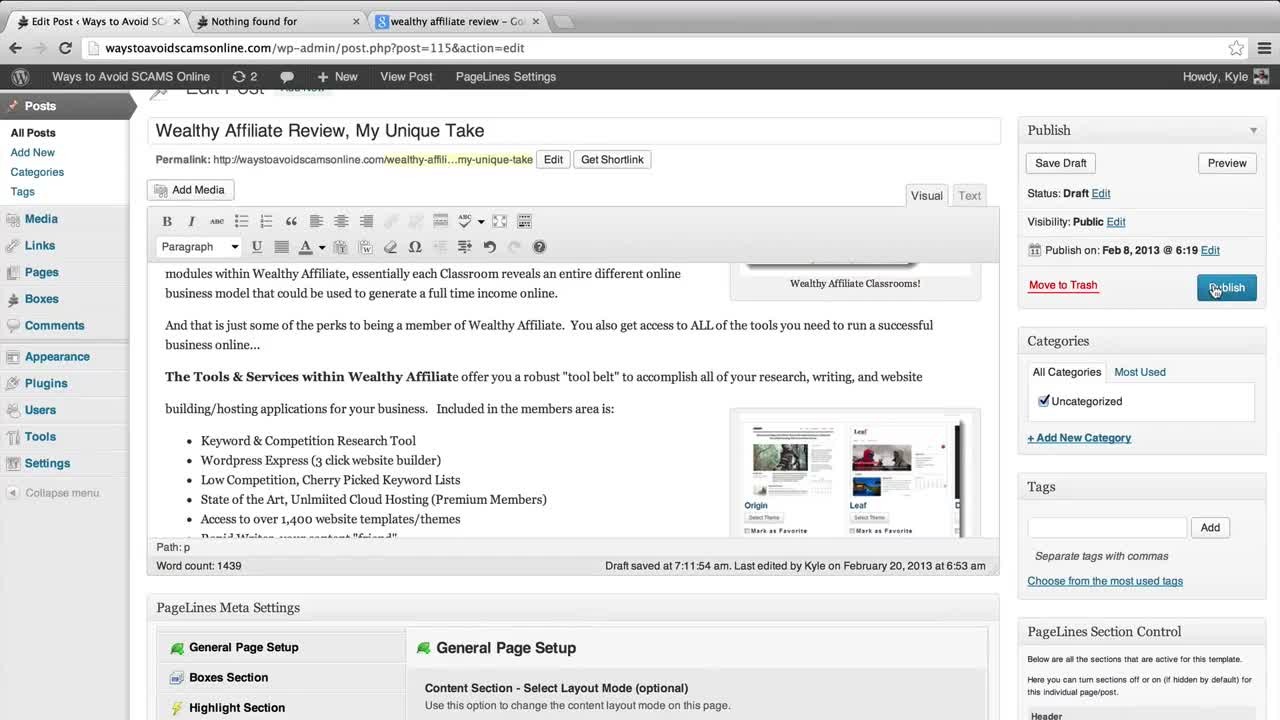Uncheck the Uncategorized category
This screenshot has width=1280, height=720.
click(x=1044, y=401)
